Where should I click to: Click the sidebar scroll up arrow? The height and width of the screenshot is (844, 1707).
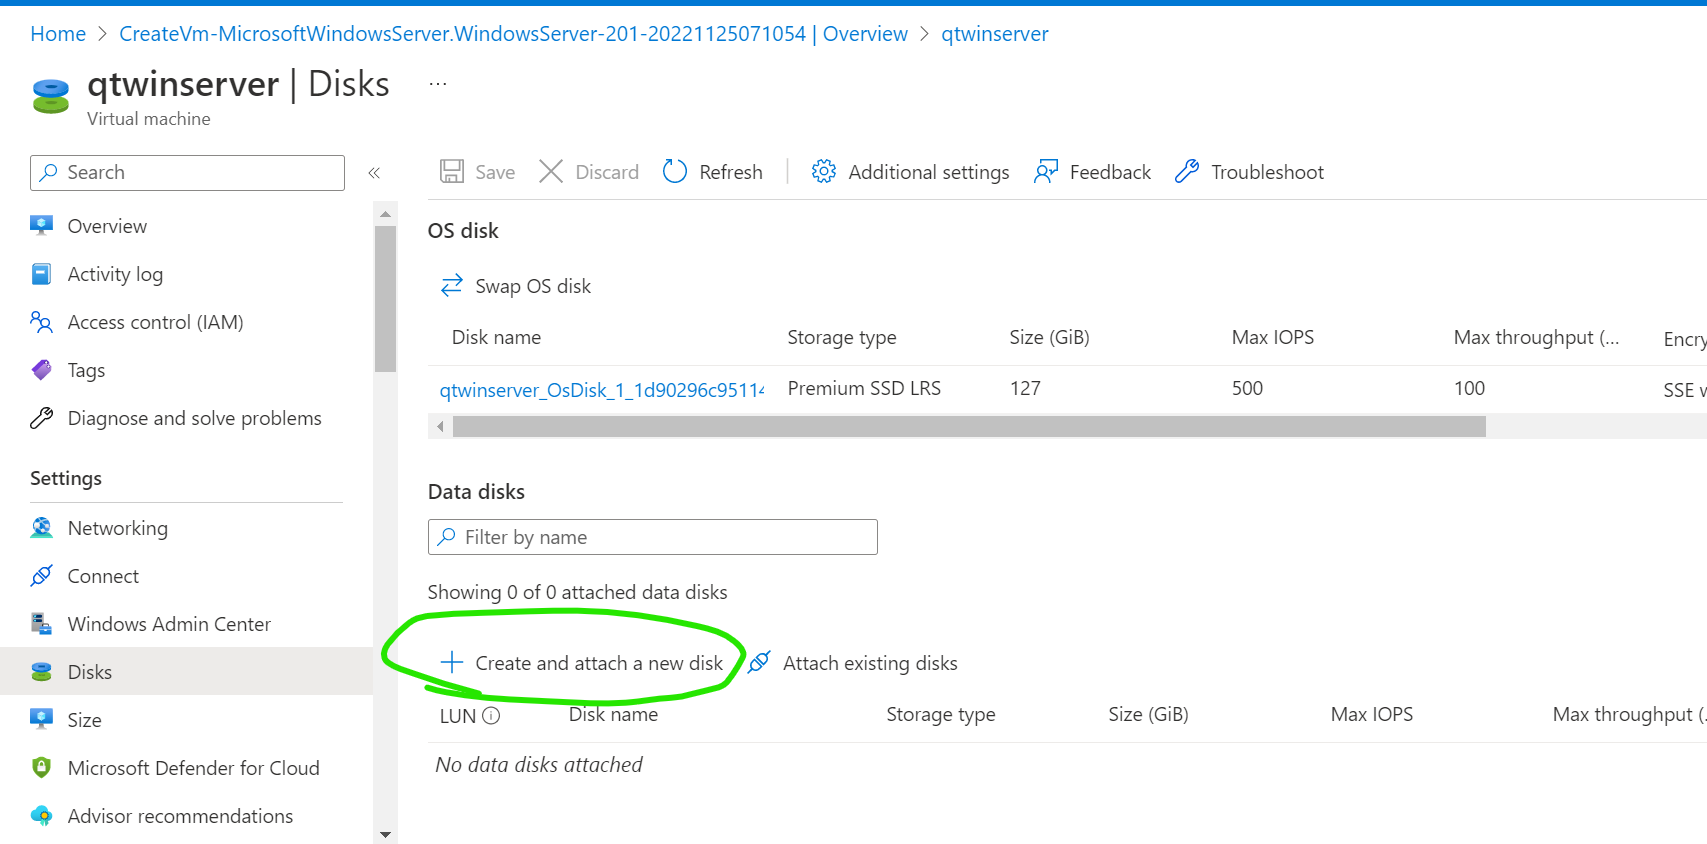coord(385,214)
